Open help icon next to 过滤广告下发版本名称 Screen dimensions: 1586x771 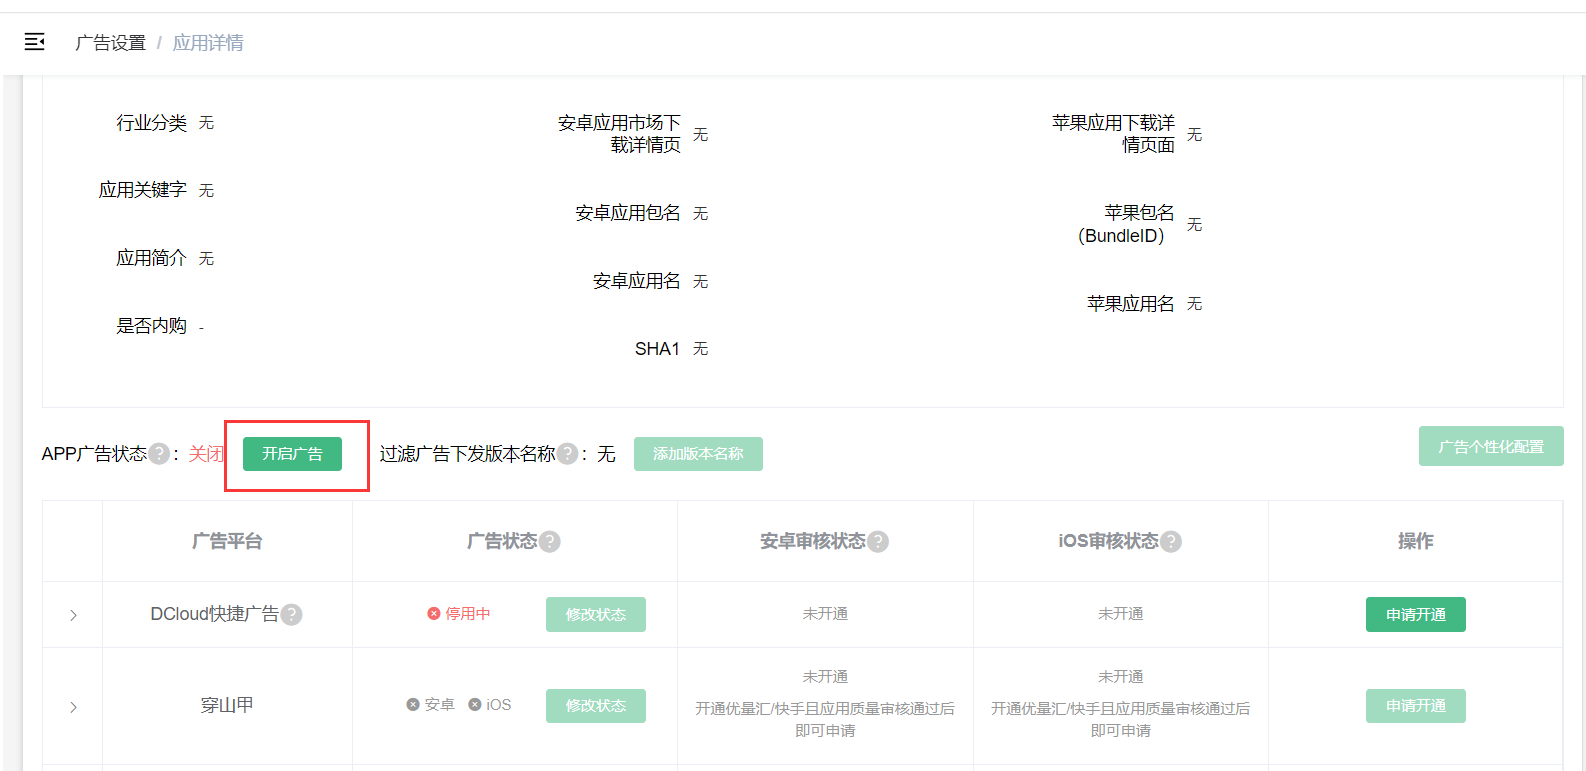click(567, 454)
